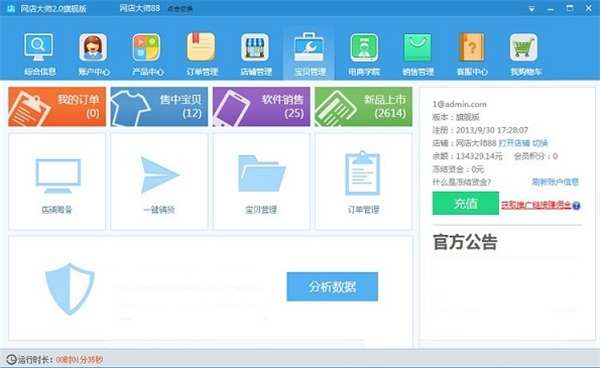Expand the title bar dropdown arrow menu
The width and height of the screenshot is (600, 368).
point(532,8)
